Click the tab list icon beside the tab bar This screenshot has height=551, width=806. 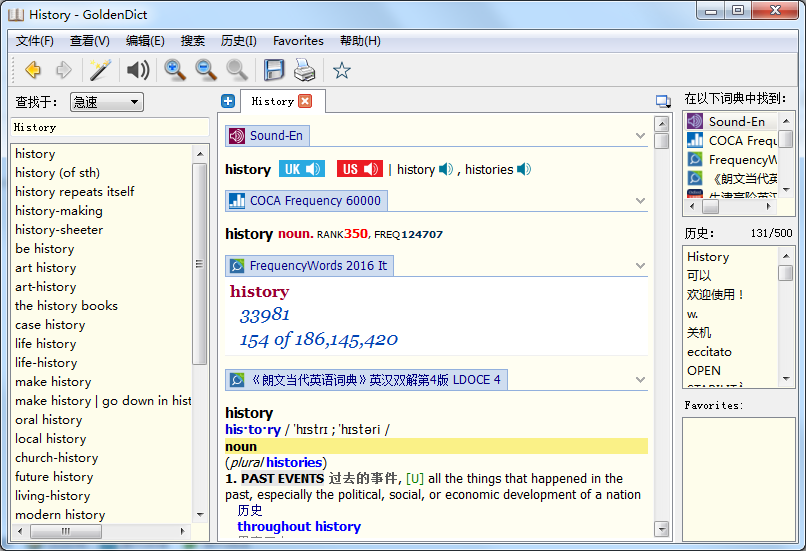tap(663, 101)
